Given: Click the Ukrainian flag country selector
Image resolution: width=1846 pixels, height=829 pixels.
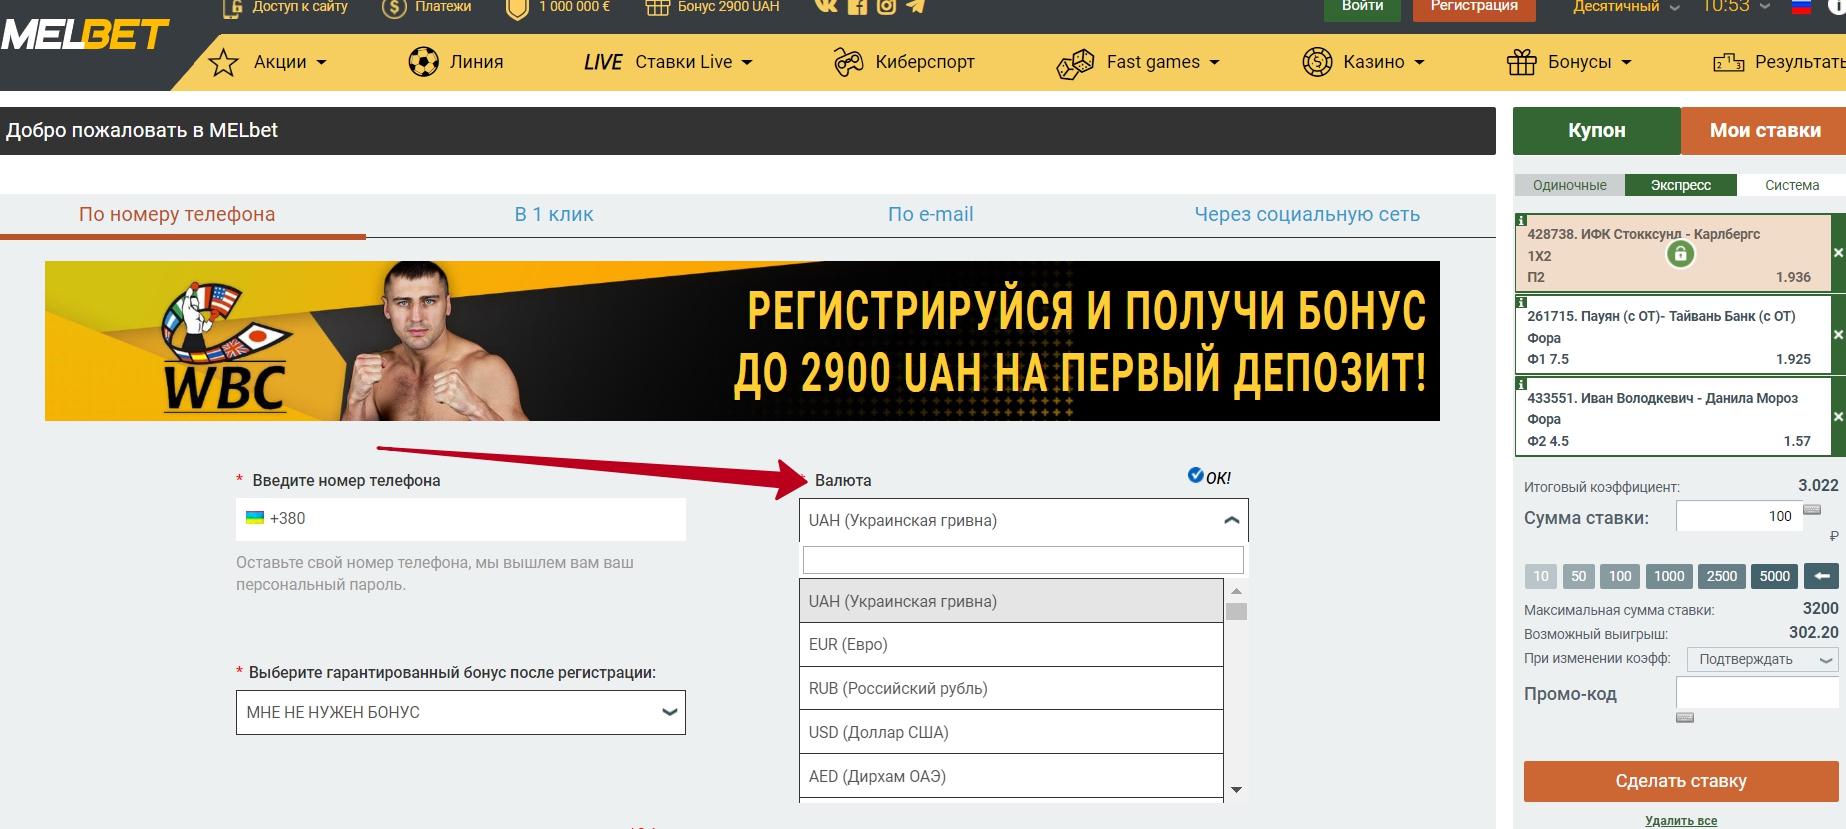Looking at the screenshot, I should coord(255,518).
